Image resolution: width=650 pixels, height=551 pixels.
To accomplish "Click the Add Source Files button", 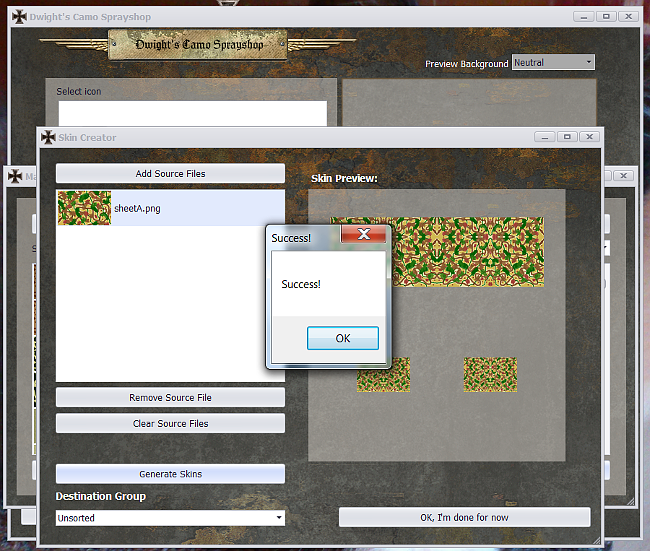I will 170,173.
